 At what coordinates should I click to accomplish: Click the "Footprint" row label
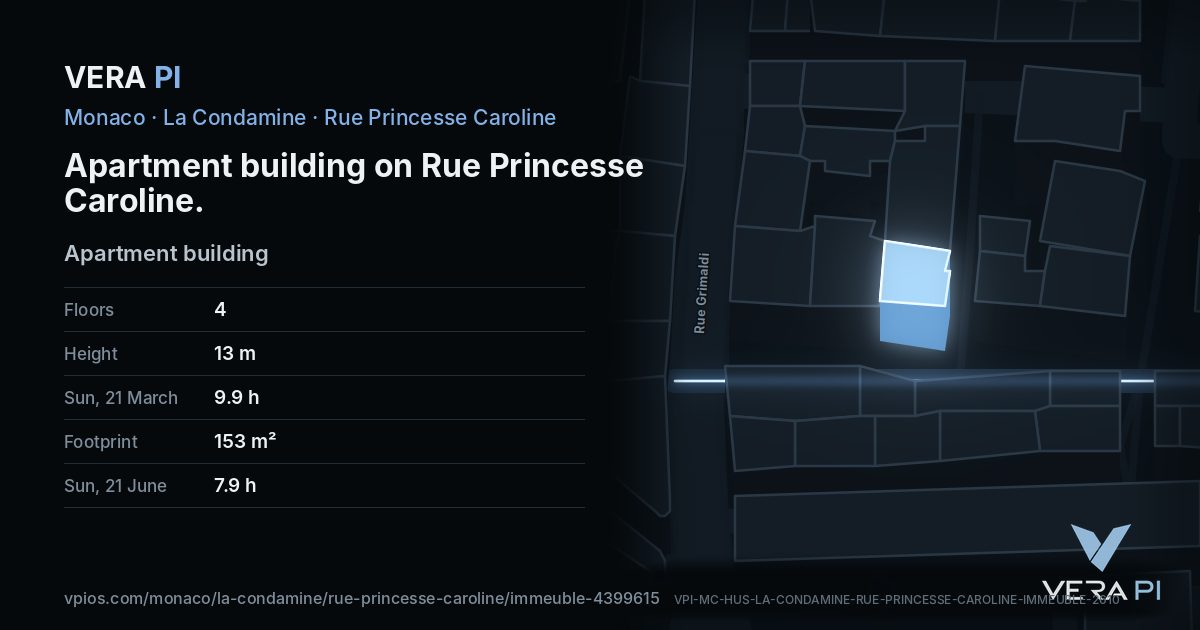click(x=101, y=442)
